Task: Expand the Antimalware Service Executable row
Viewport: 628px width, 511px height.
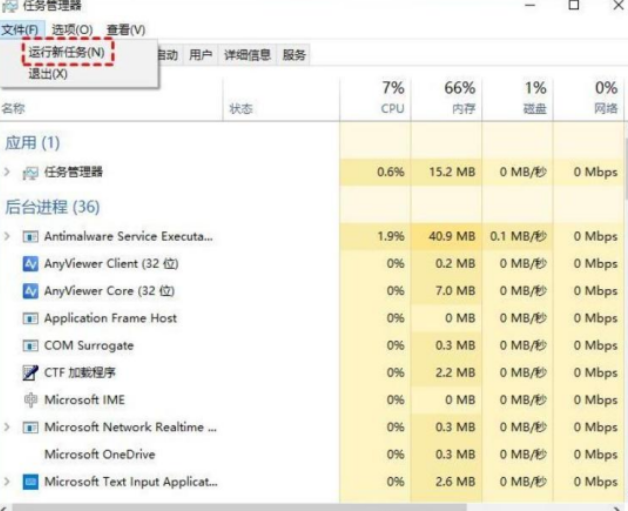Action: coord(8,237)
